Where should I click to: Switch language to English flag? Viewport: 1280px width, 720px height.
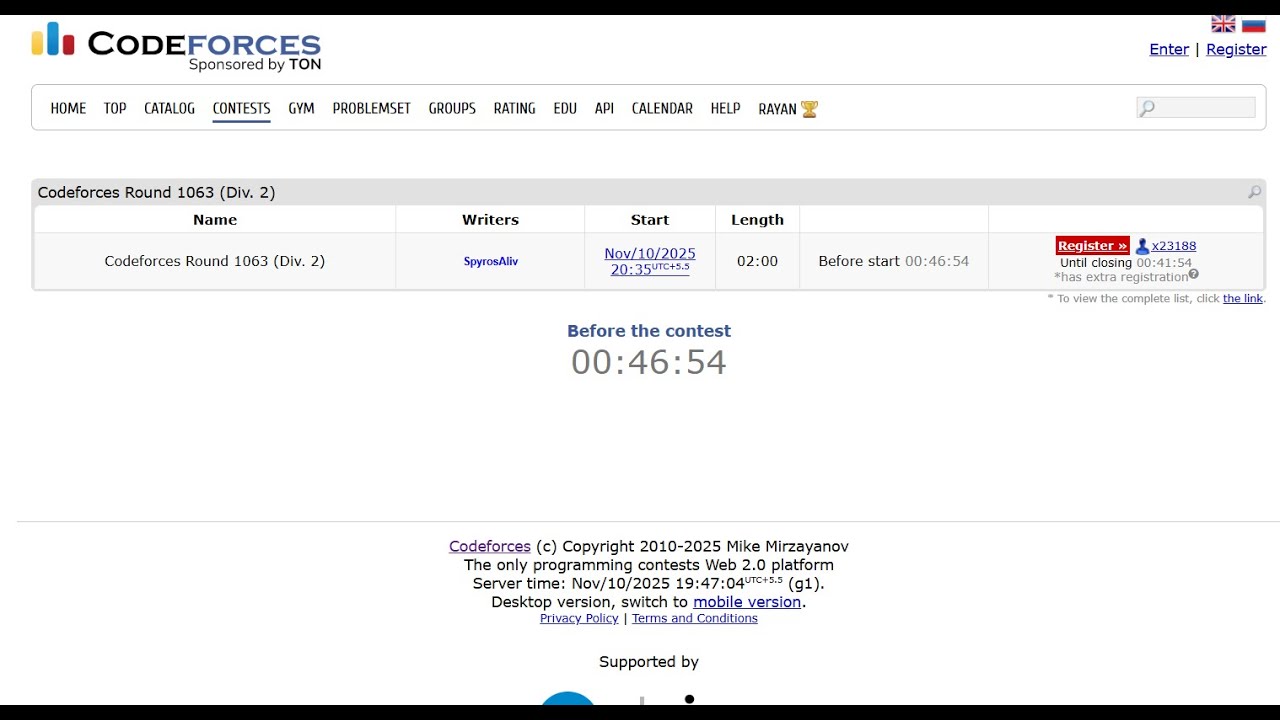(1223, 24)
